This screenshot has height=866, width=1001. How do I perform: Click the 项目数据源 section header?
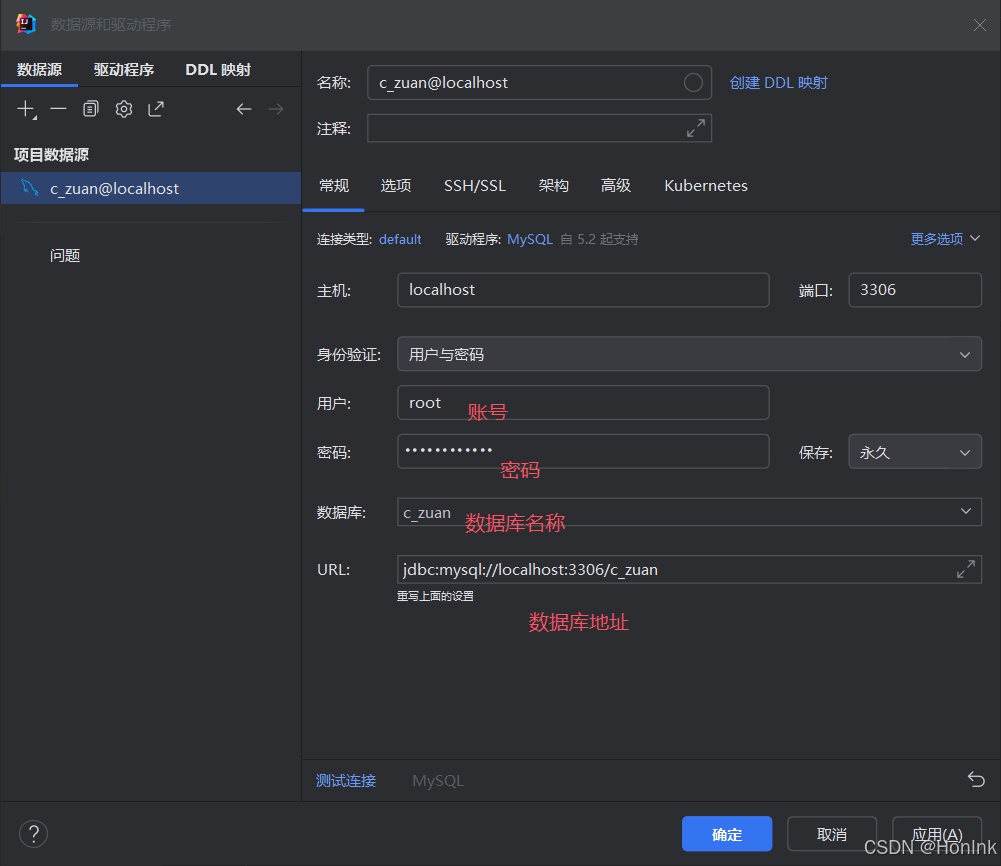pos(51,154)
